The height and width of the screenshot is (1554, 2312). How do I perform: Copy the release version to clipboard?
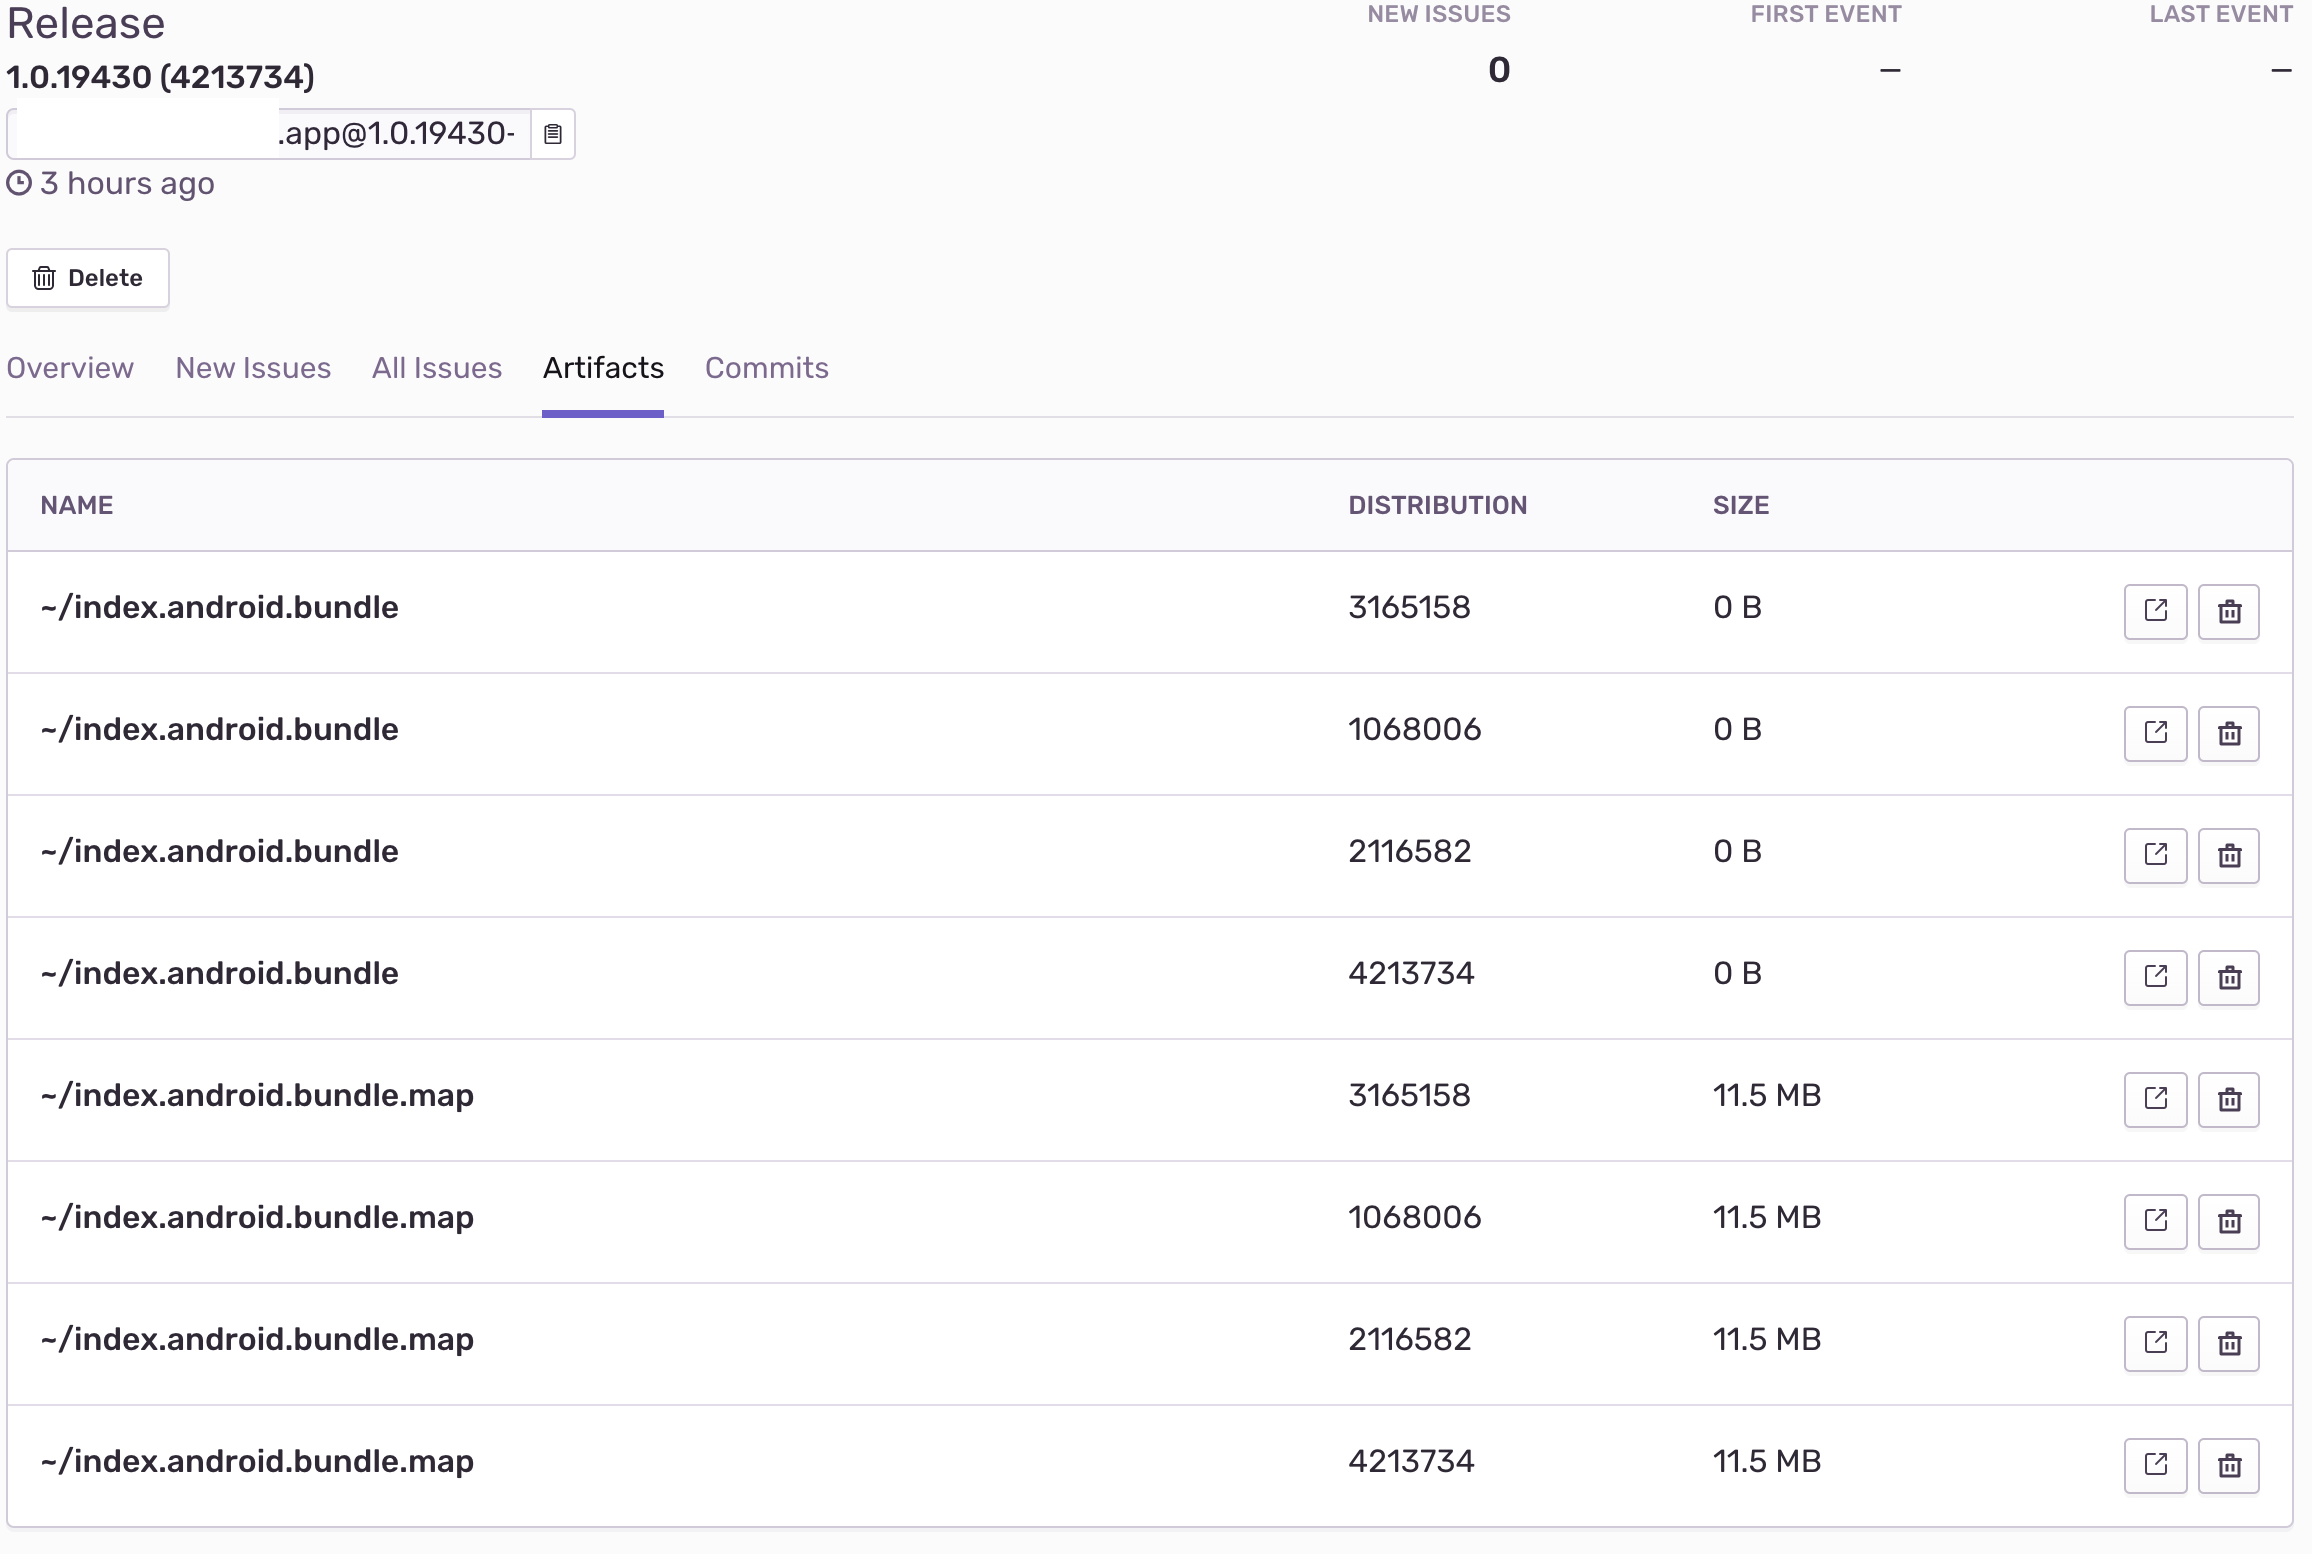(553, 134)
